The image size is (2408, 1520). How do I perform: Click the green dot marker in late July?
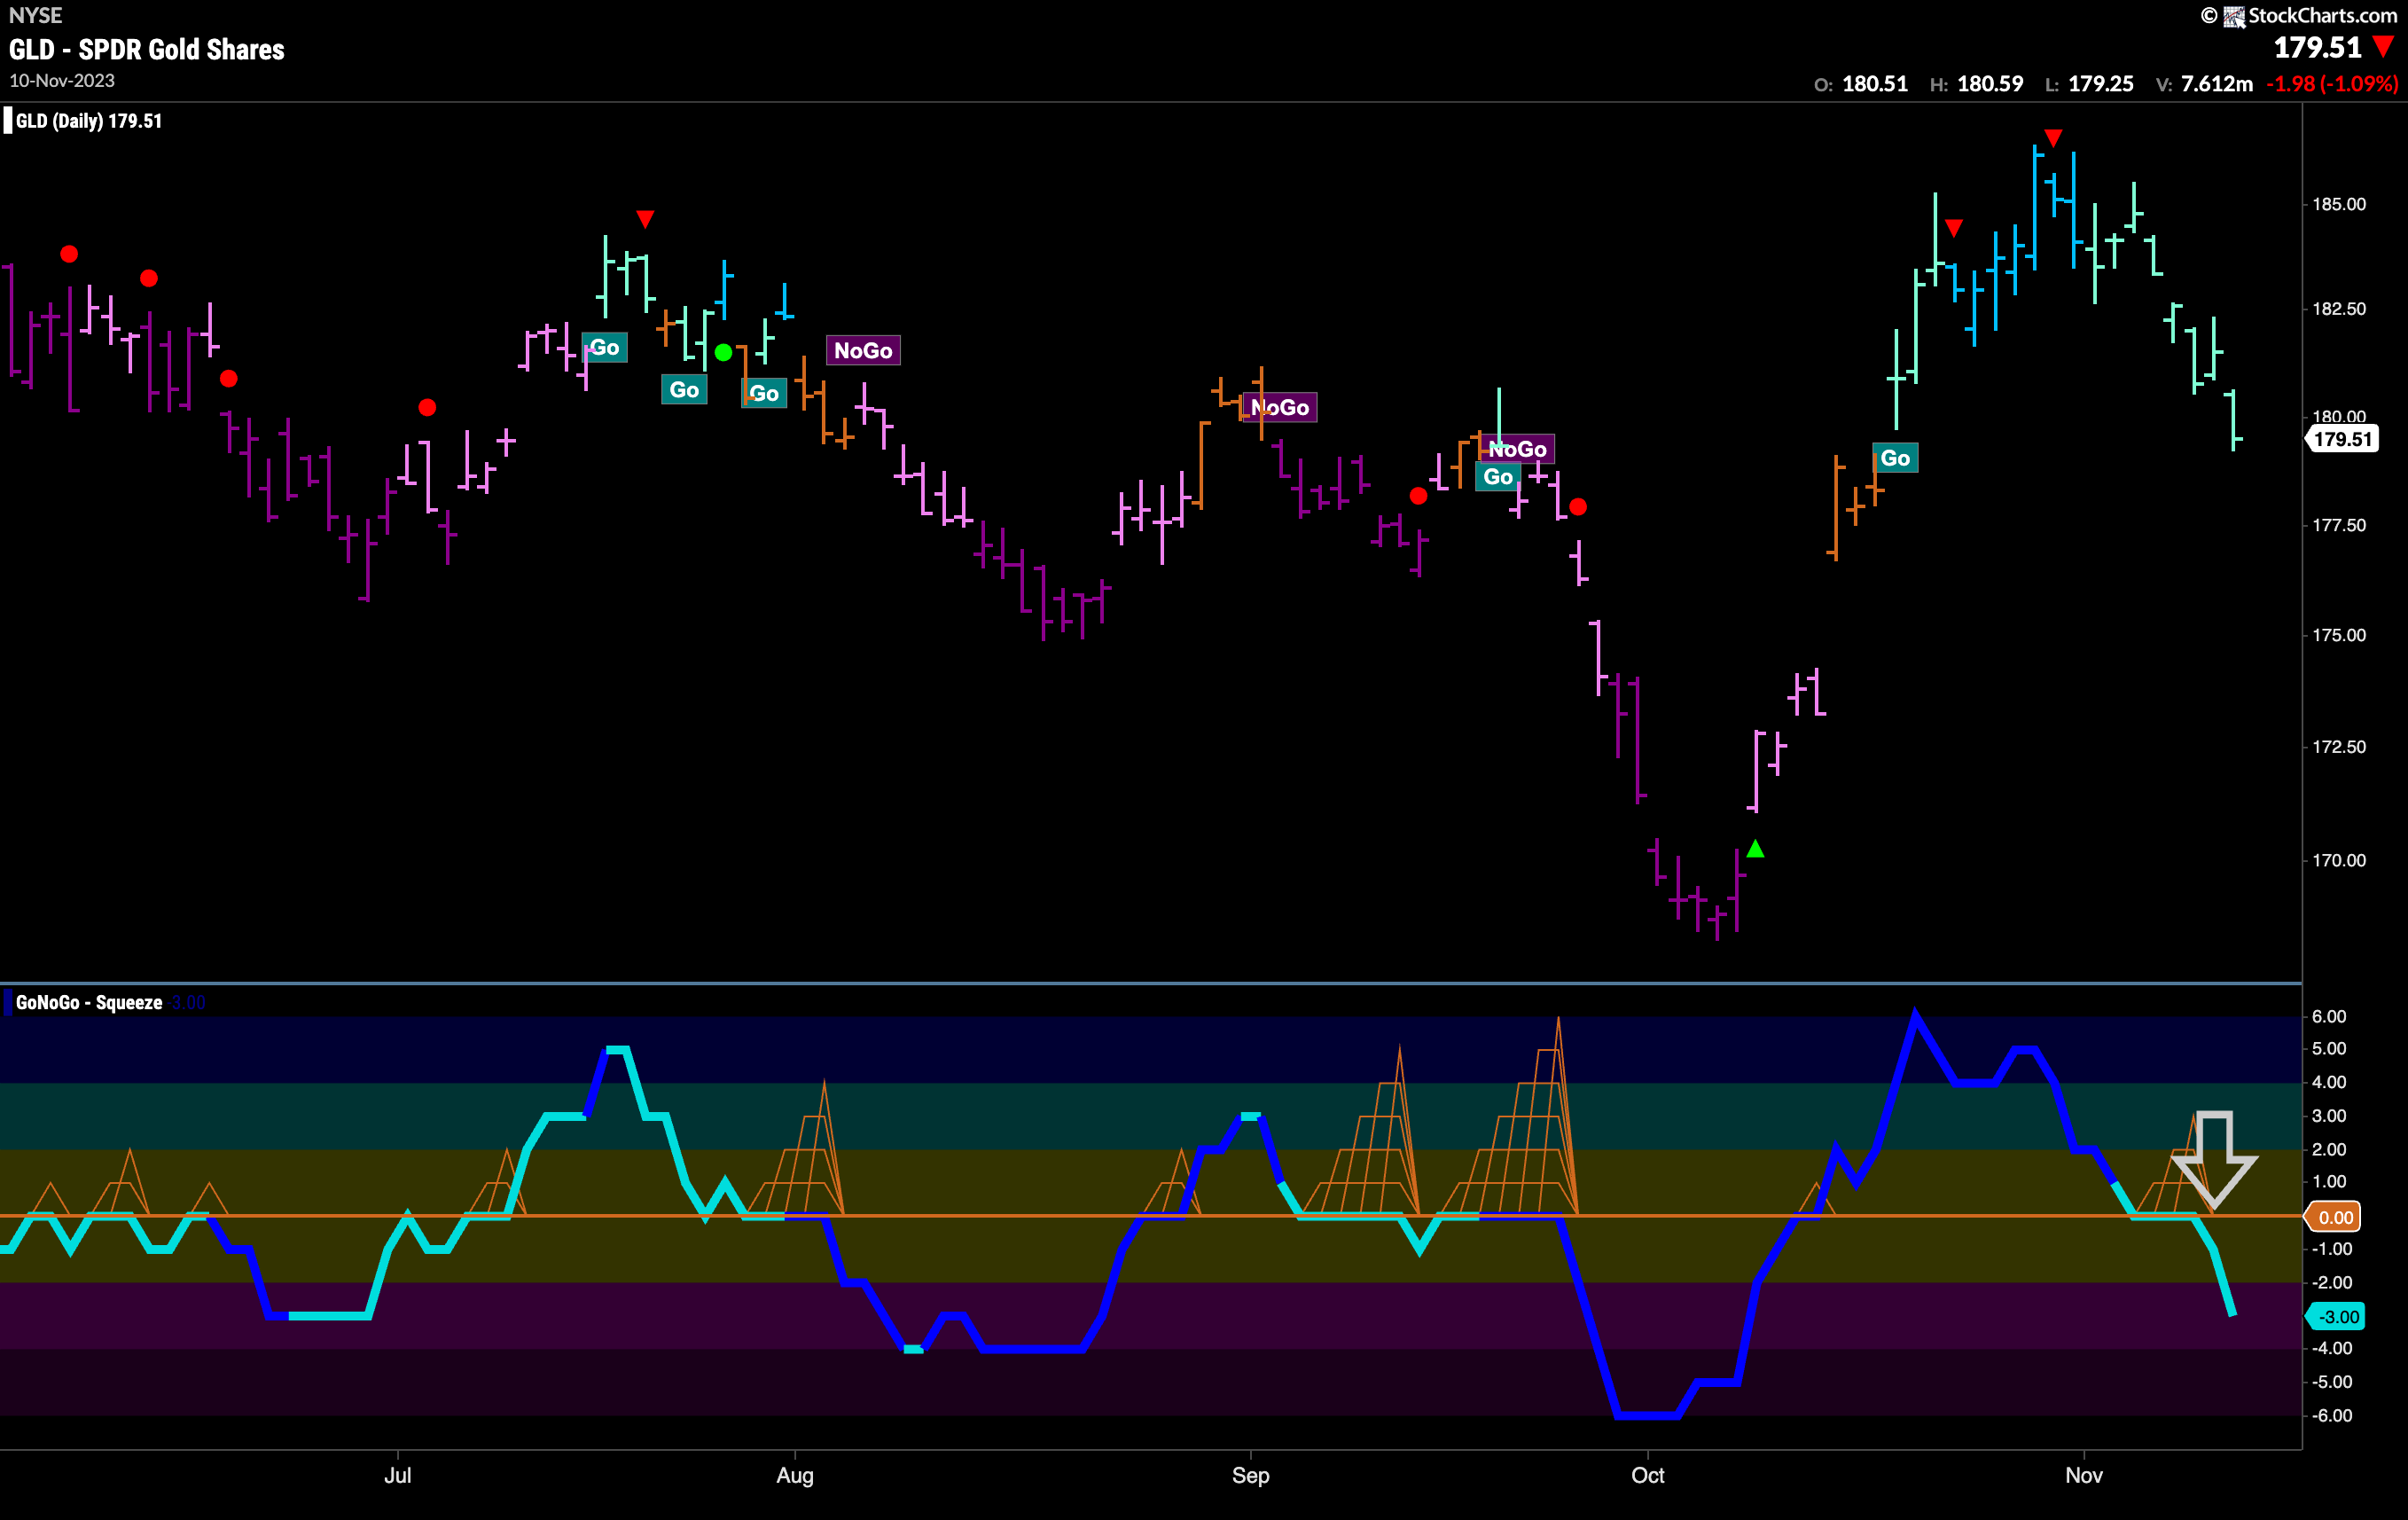point(724,352)
